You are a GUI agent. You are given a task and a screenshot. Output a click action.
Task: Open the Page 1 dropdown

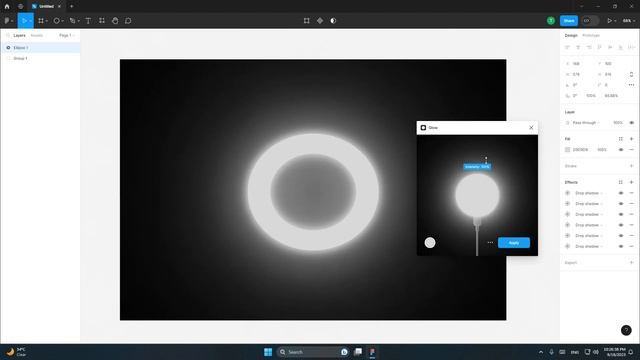pos(67,36)
